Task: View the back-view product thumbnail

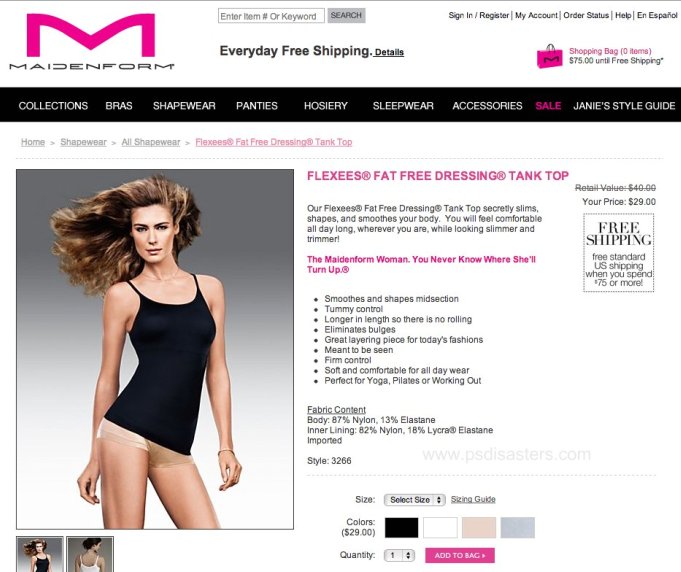Action: point(90,554)
